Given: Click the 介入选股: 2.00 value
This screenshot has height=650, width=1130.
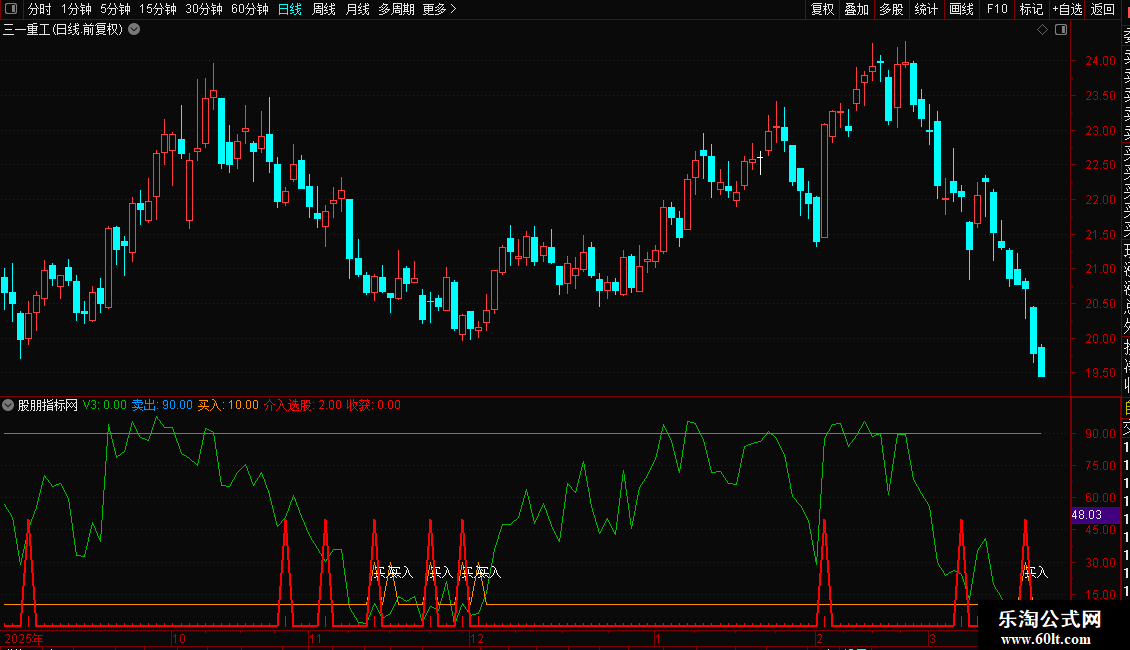Looking at the screenshot, I should 303,405.
